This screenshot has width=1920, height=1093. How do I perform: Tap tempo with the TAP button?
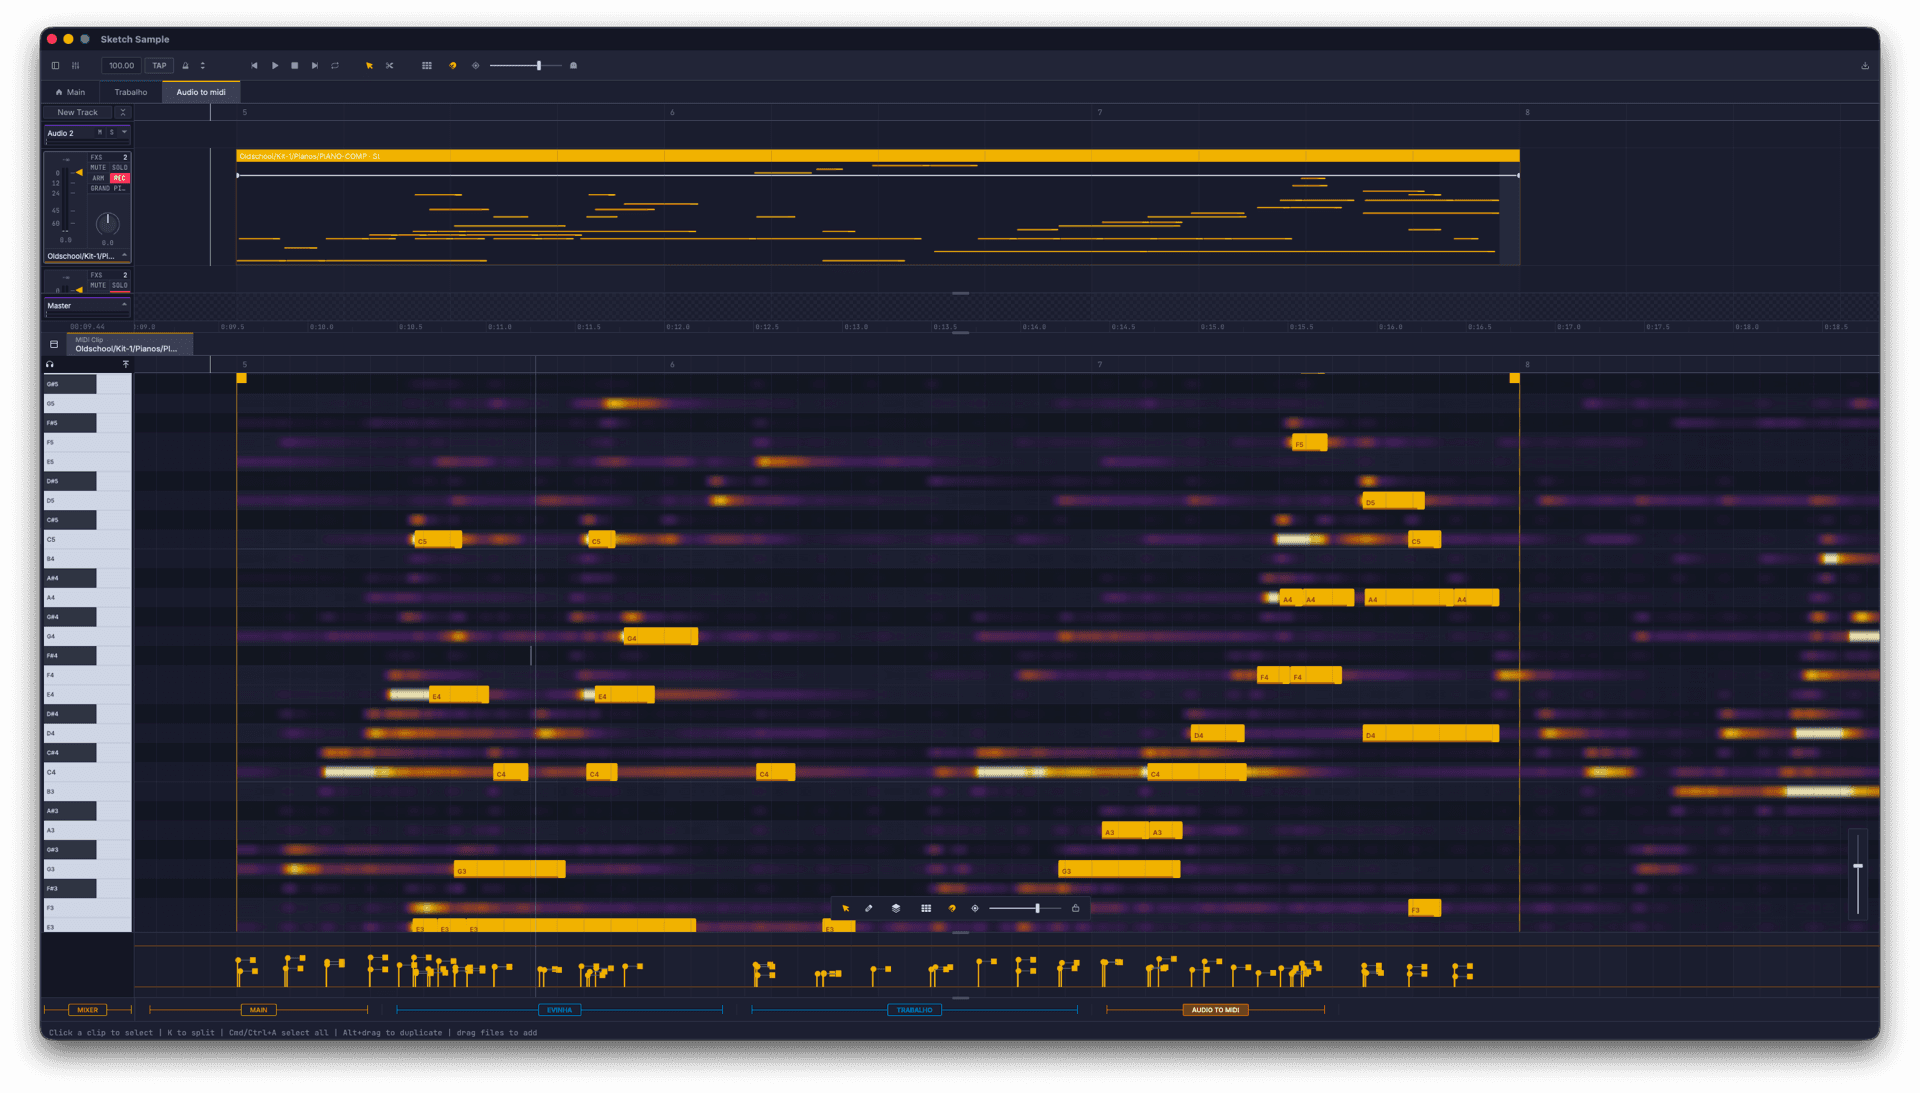pyautogui.click(x=159, y=66)
